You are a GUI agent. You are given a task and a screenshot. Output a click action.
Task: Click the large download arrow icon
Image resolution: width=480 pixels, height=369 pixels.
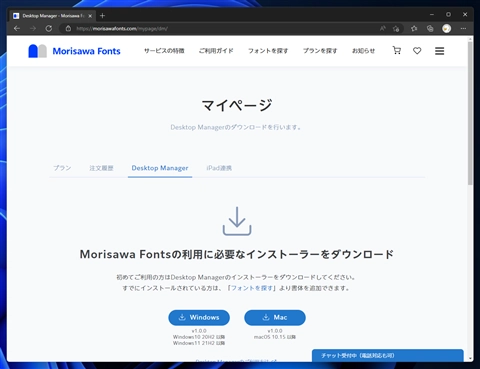pyautogui.click(x=237, y=221)
